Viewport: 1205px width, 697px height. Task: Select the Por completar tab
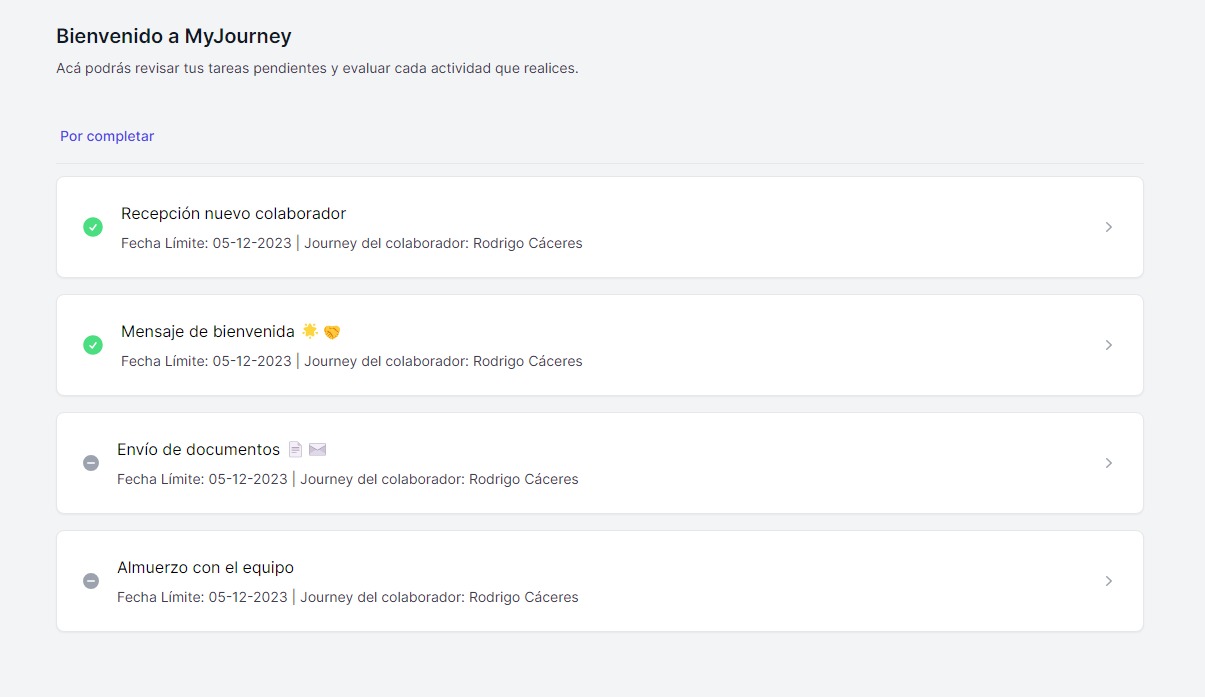[x=107, y=136]
